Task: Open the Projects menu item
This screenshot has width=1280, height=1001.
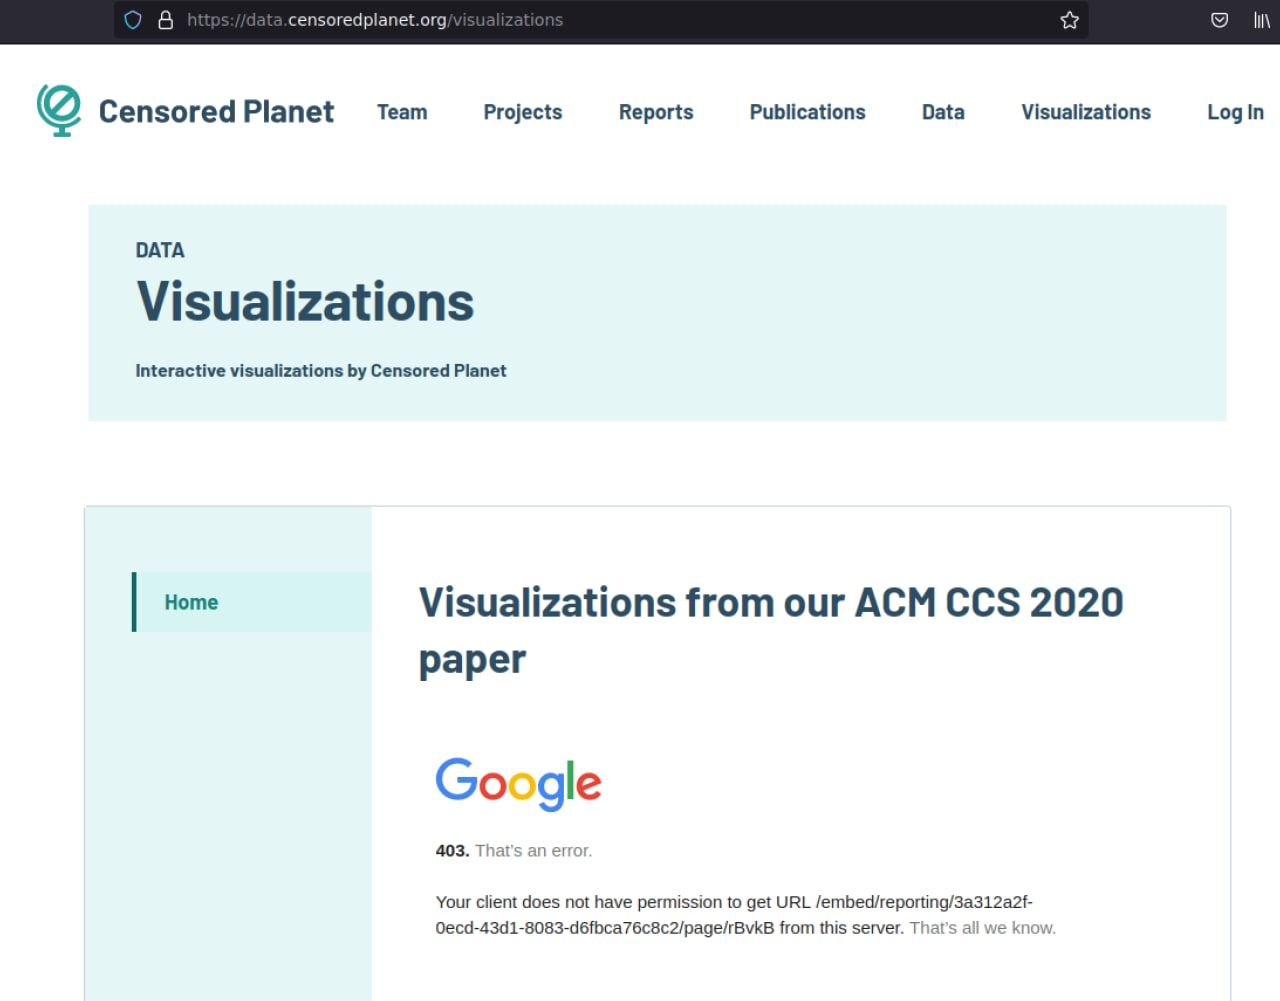Action: click(x=523, y=112)
